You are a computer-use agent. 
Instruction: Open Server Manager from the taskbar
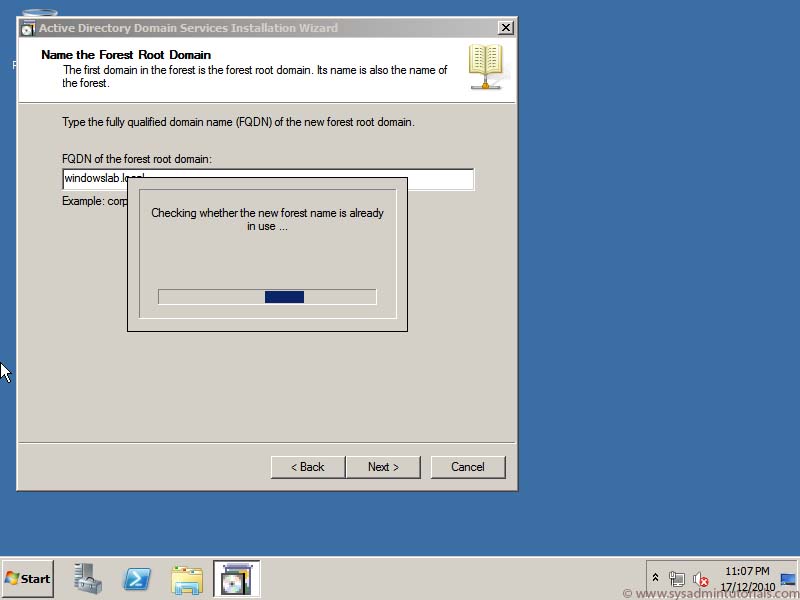pos(86,578)
